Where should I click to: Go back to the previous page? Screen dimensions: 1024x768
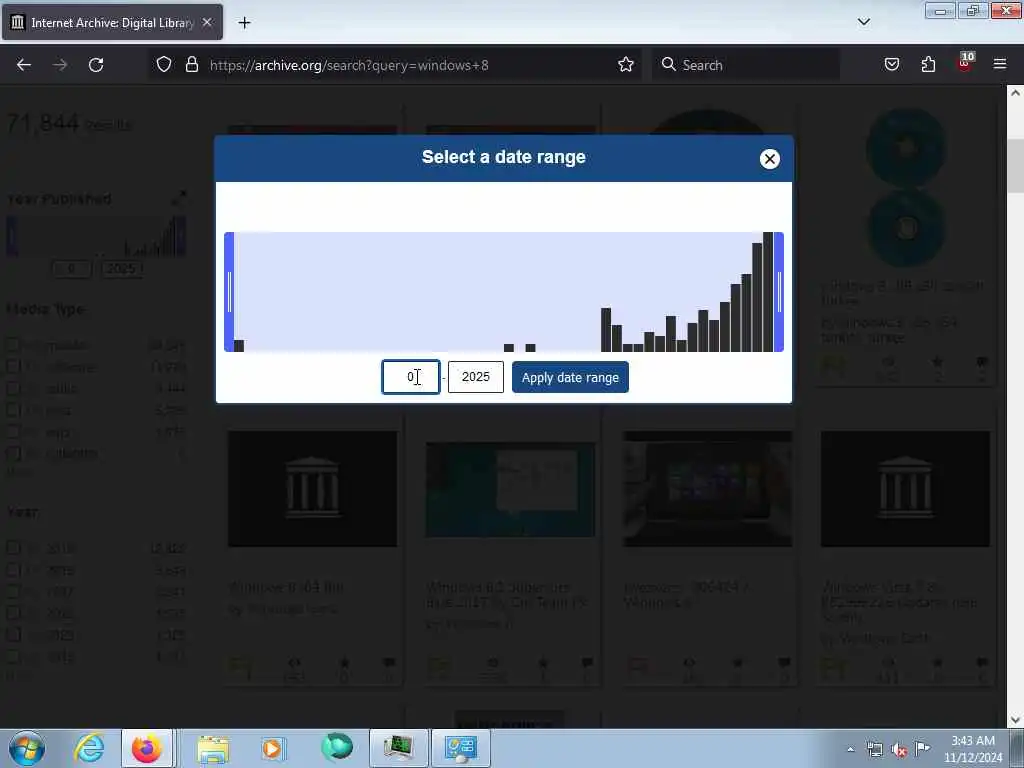(24, 65)
